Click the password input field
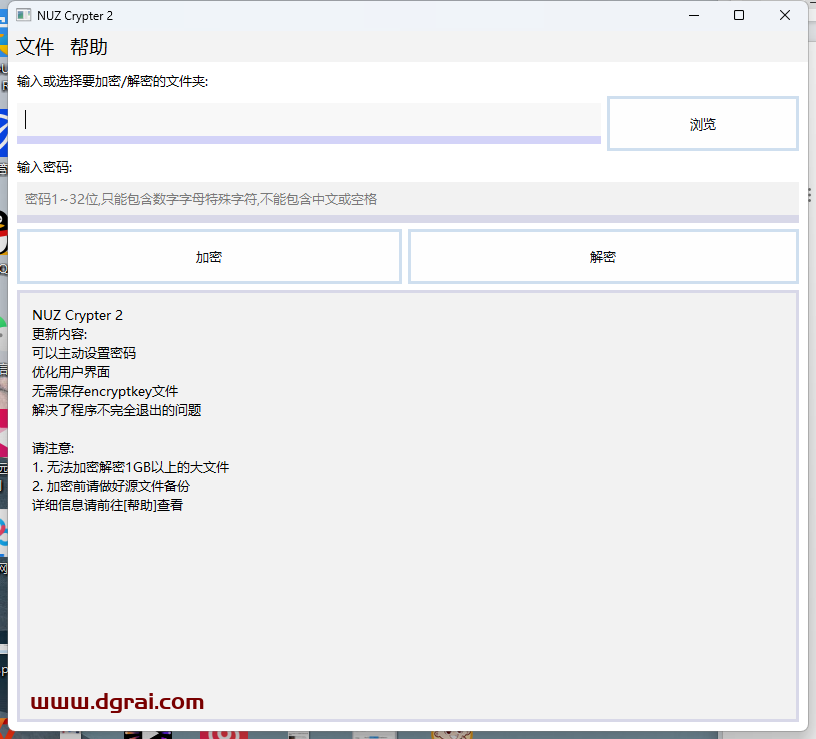The image size is (816, 739). pos(407,202)
